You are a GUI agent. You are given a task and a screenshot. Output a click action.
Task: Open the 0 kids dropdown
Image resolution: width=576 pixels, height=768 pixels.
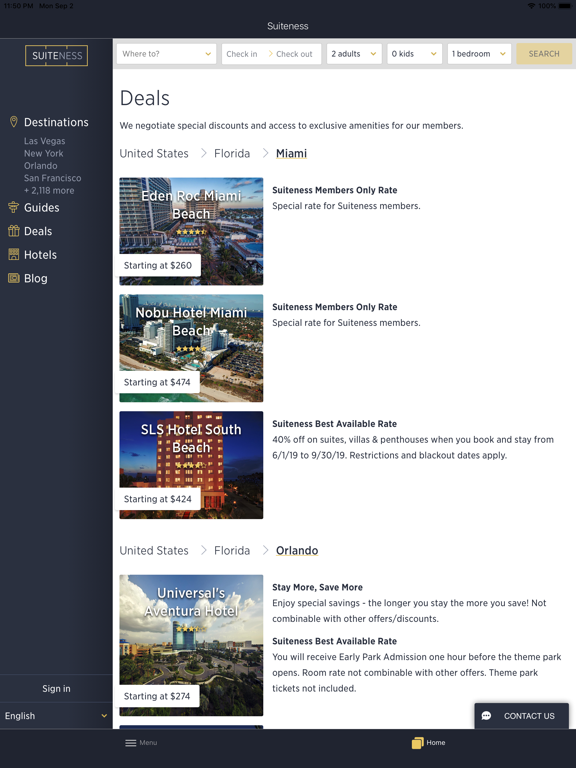pyautogui.click(x=414, y=54)
